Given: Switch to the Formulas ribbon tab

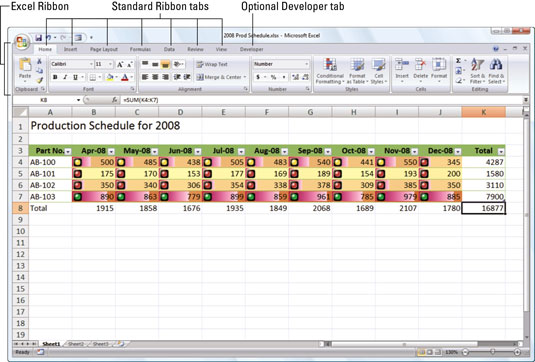Looking at the screenshot, I should point(140,49).
